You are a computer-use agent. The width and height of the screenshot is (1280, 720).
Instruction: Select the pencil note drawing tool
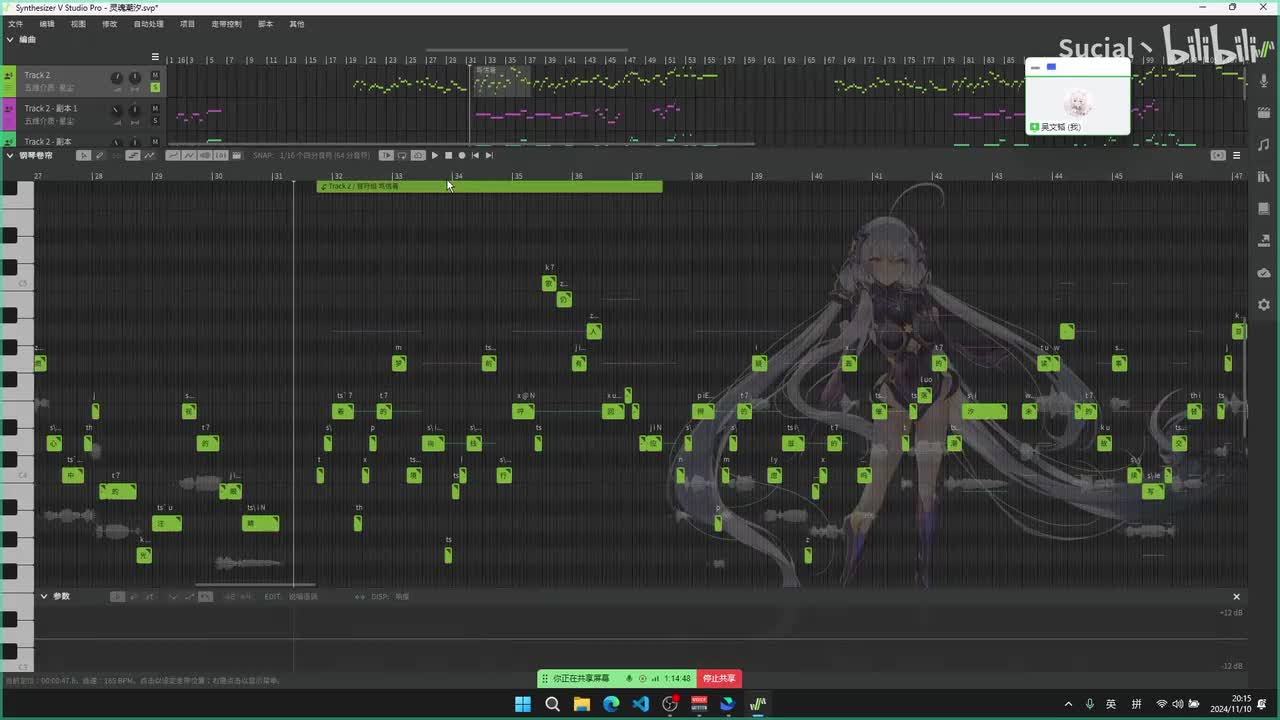tap(100, 155)
